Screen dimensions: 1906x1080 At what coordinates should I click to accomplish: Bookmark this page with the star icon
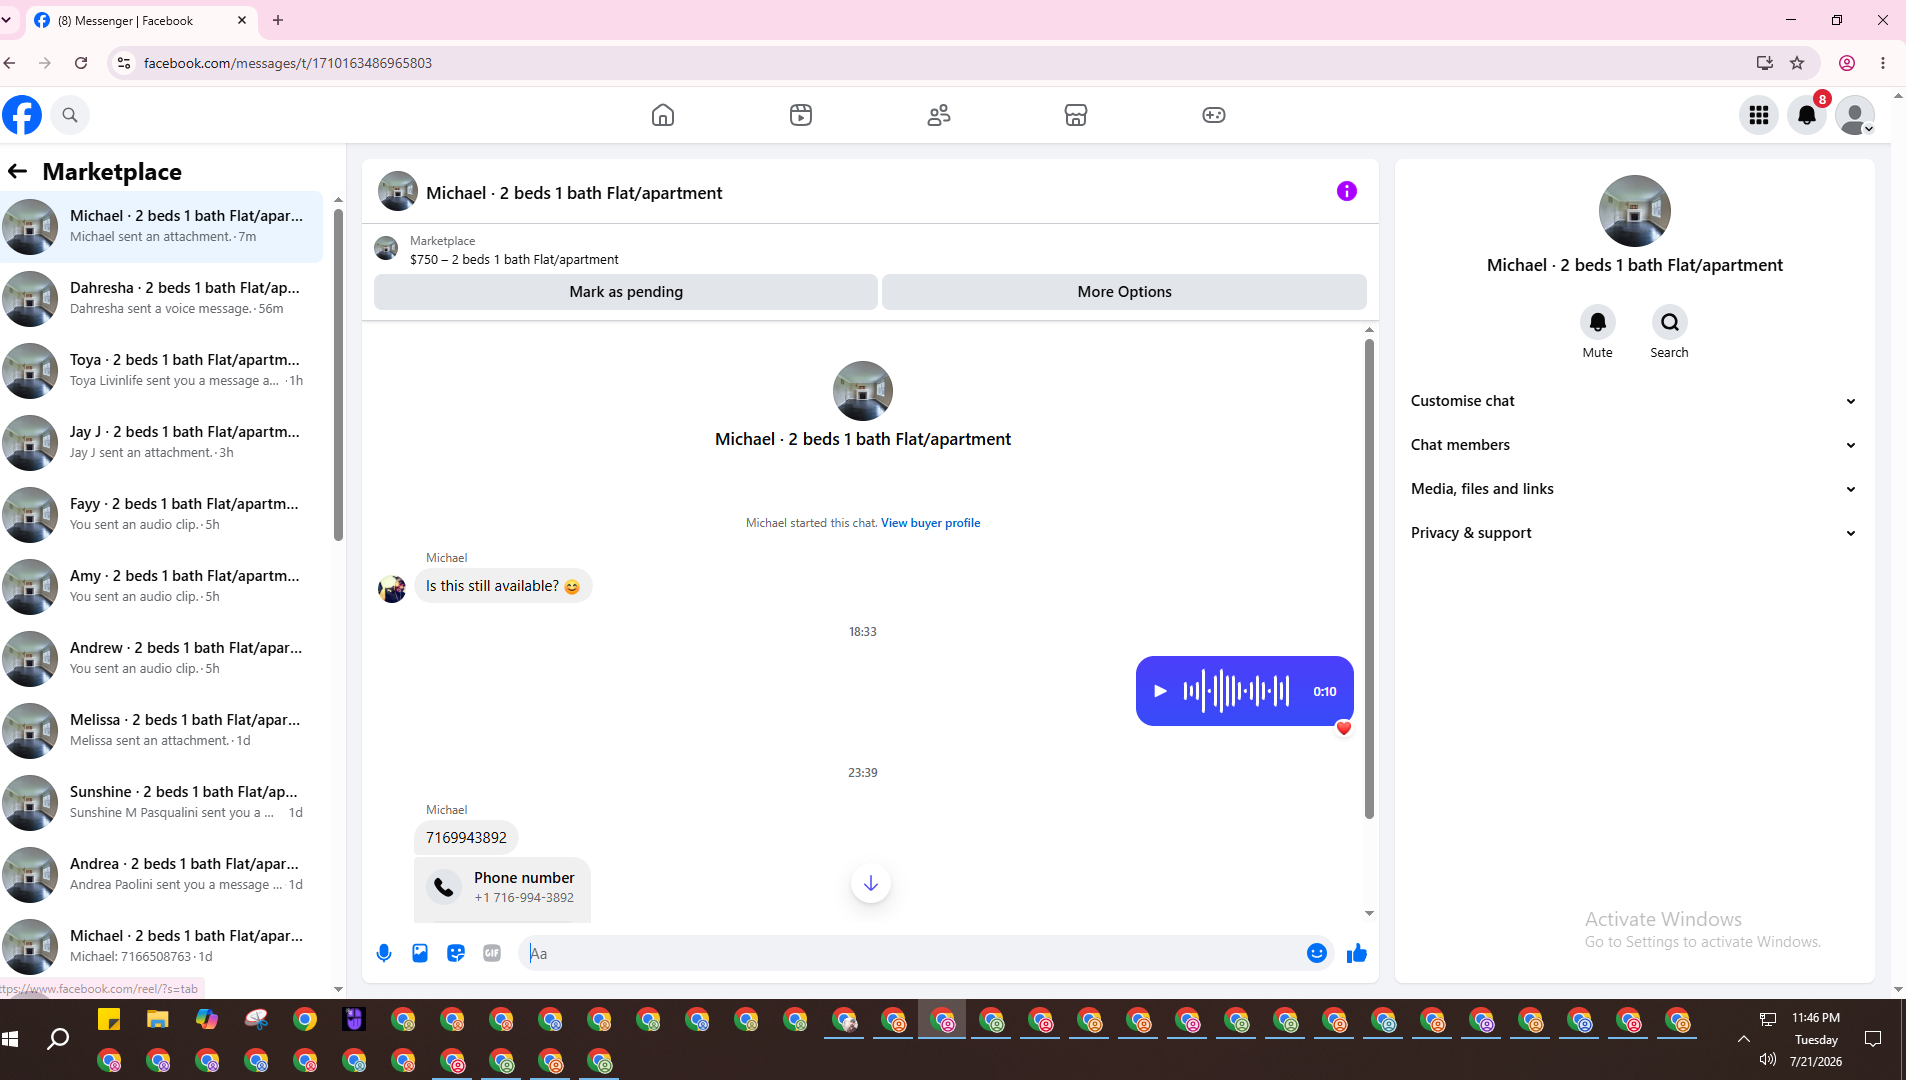click(x=1797, y=63)
